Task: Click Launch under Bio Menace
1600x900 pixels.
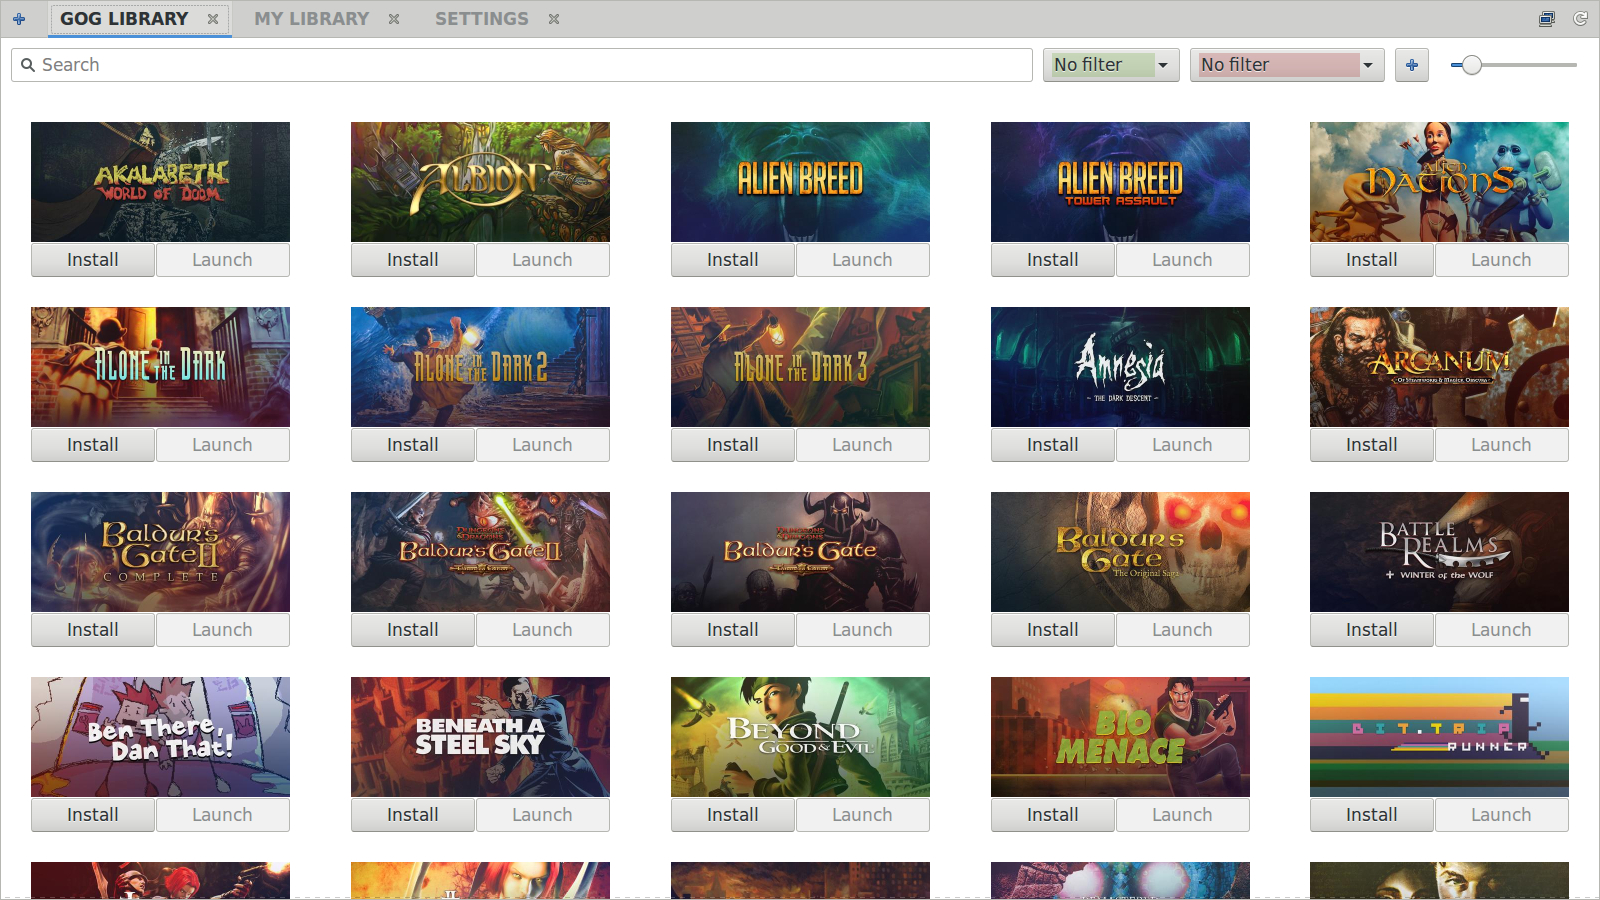Action: click(1182, 815)
